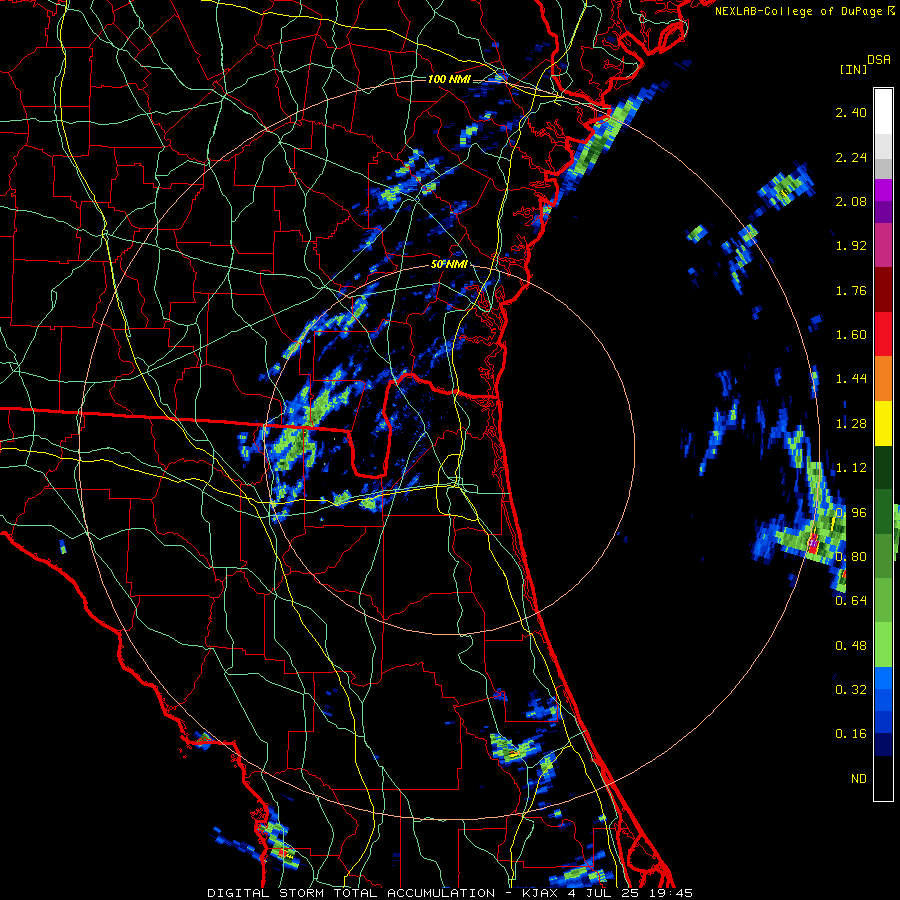Select the 0.64 legend value
This screenshot has width=900, height=900.
tap(851, 601)
